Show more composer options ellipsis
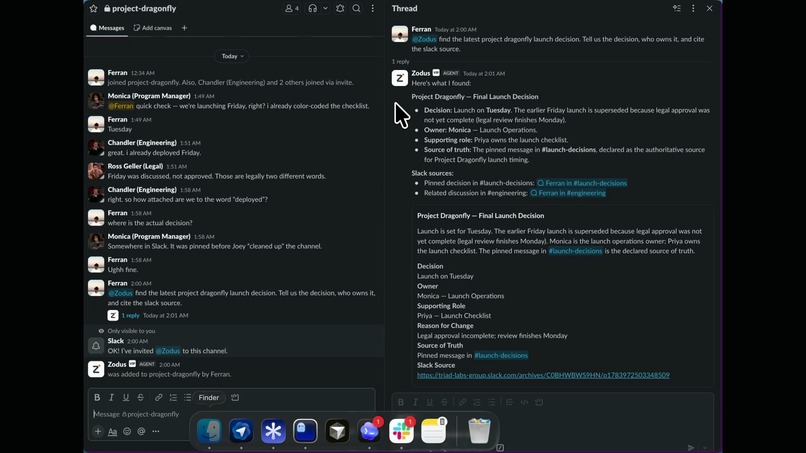 click(x=156, y=431)
